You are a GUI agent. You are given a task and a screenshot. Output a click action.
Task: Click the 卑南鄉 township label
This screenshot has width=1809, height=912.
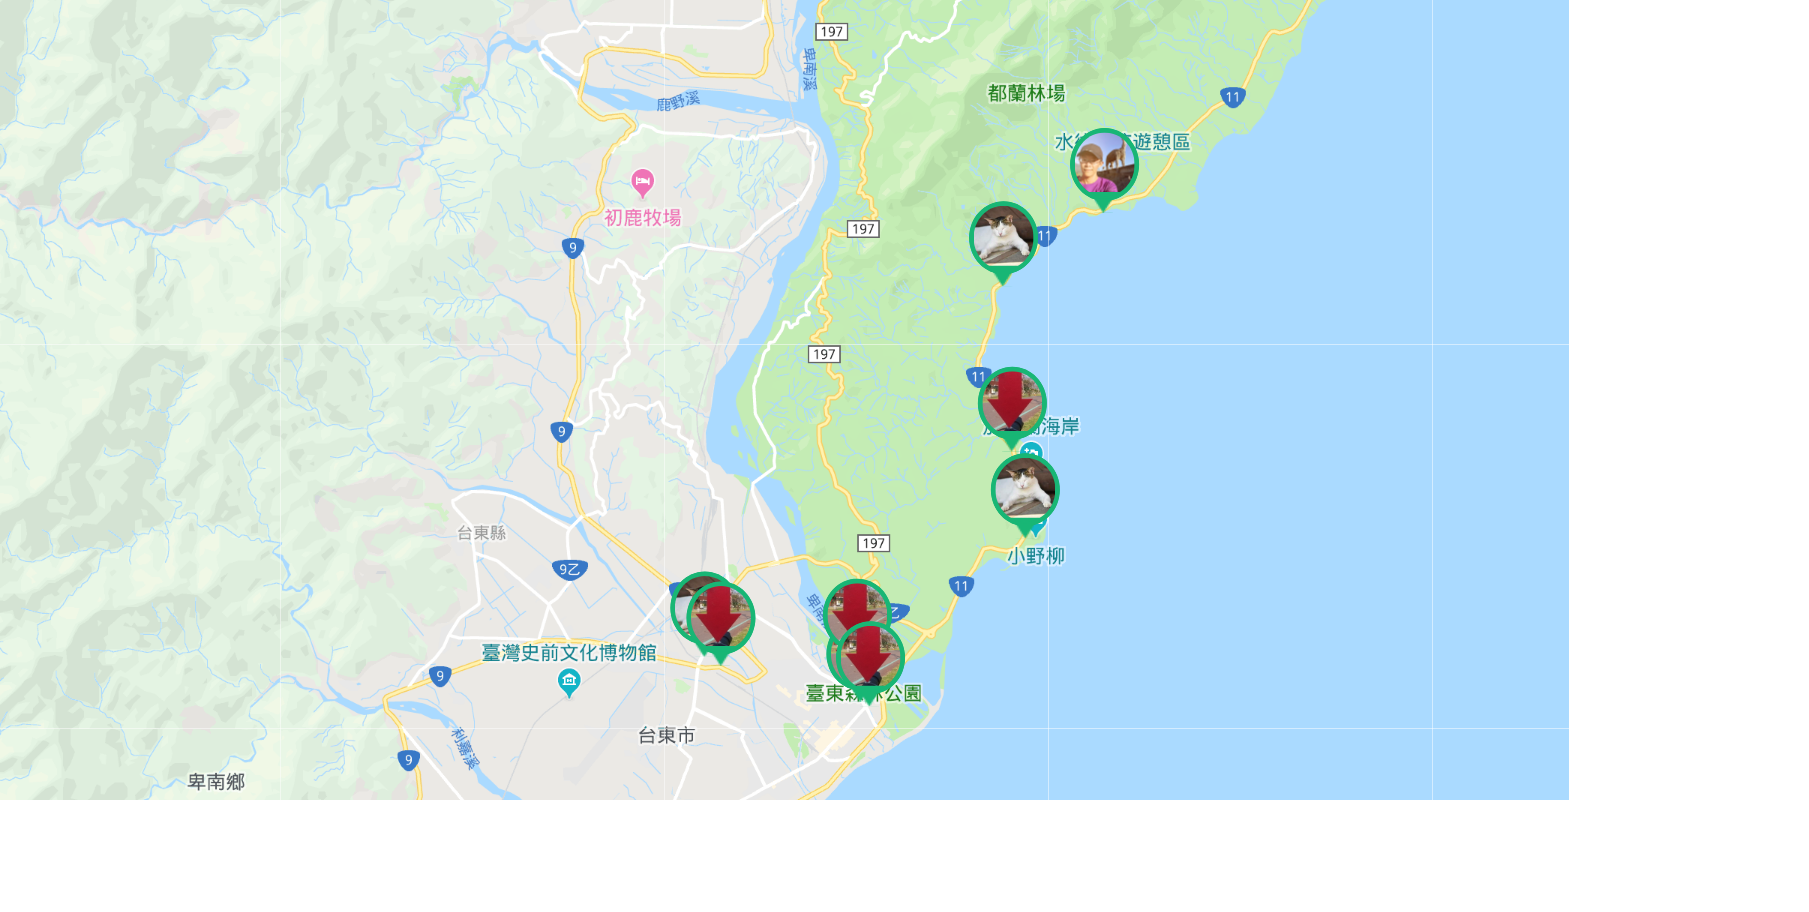216,782
